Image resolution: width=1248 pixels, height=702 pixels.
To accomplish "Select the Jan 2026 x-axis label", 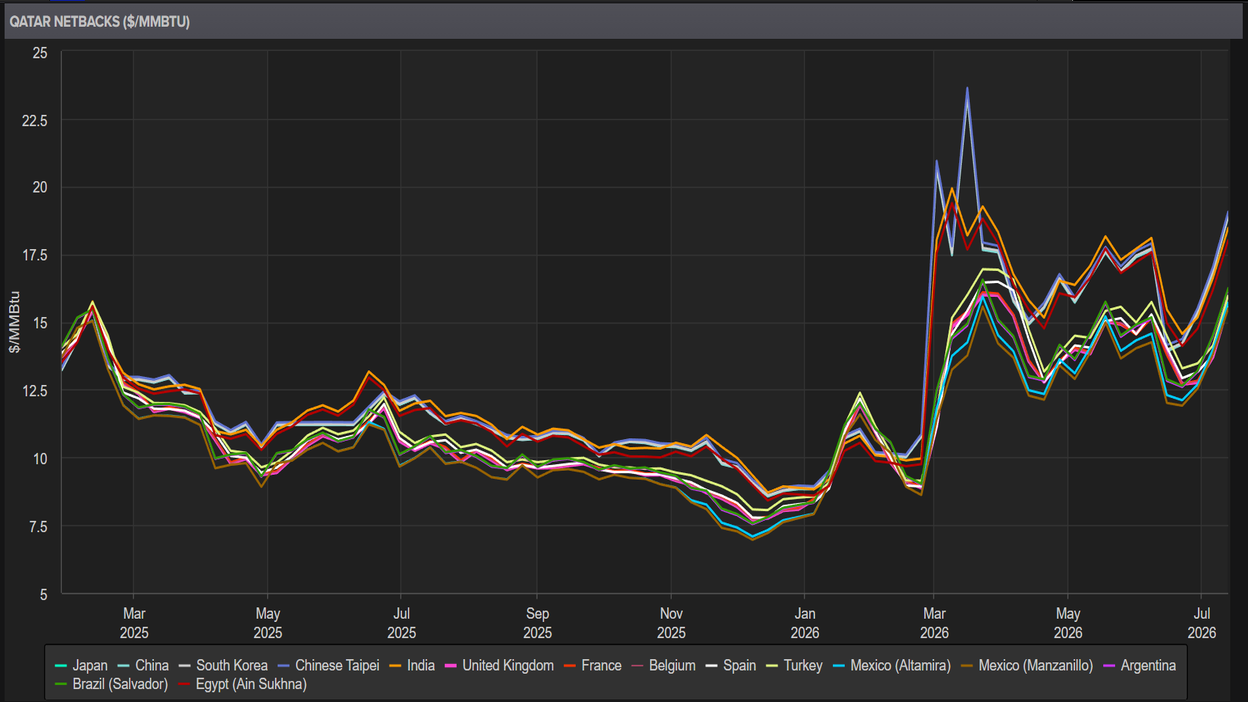I will click(805, 623).
